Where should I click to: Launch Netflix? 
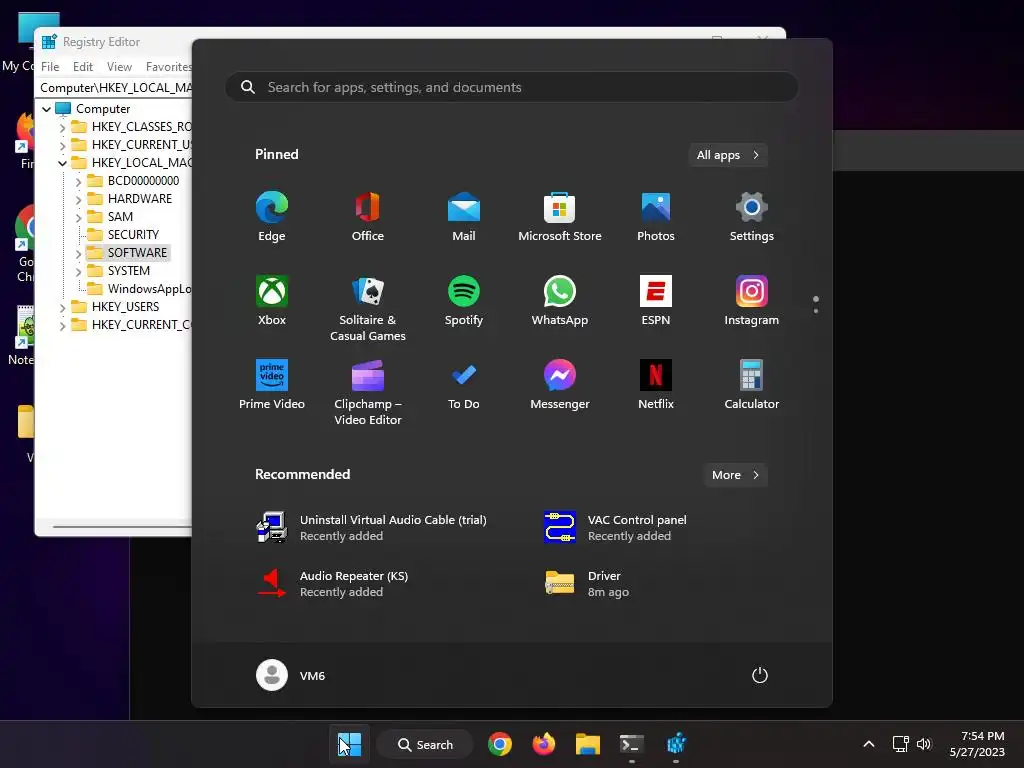pos(656,385)
